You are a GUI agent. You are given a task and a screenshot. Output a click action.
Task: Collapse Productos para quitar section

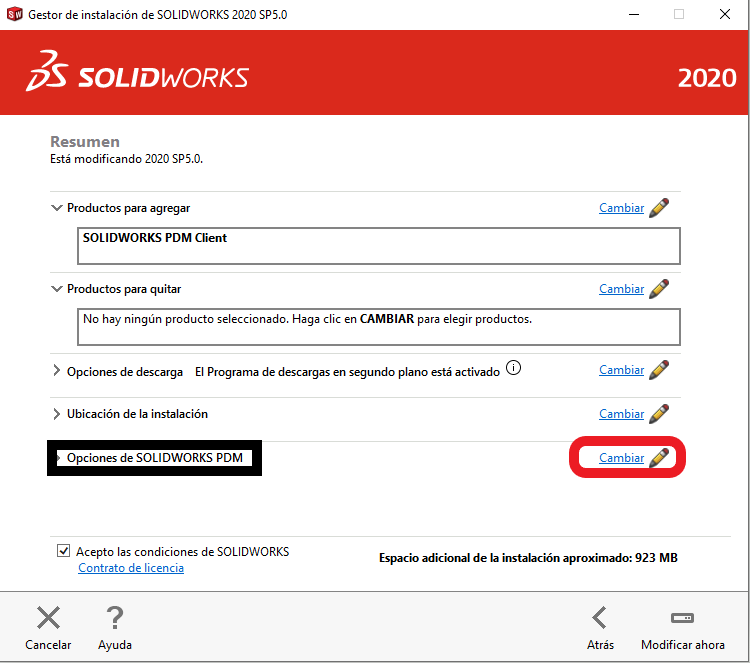[57, 289]
